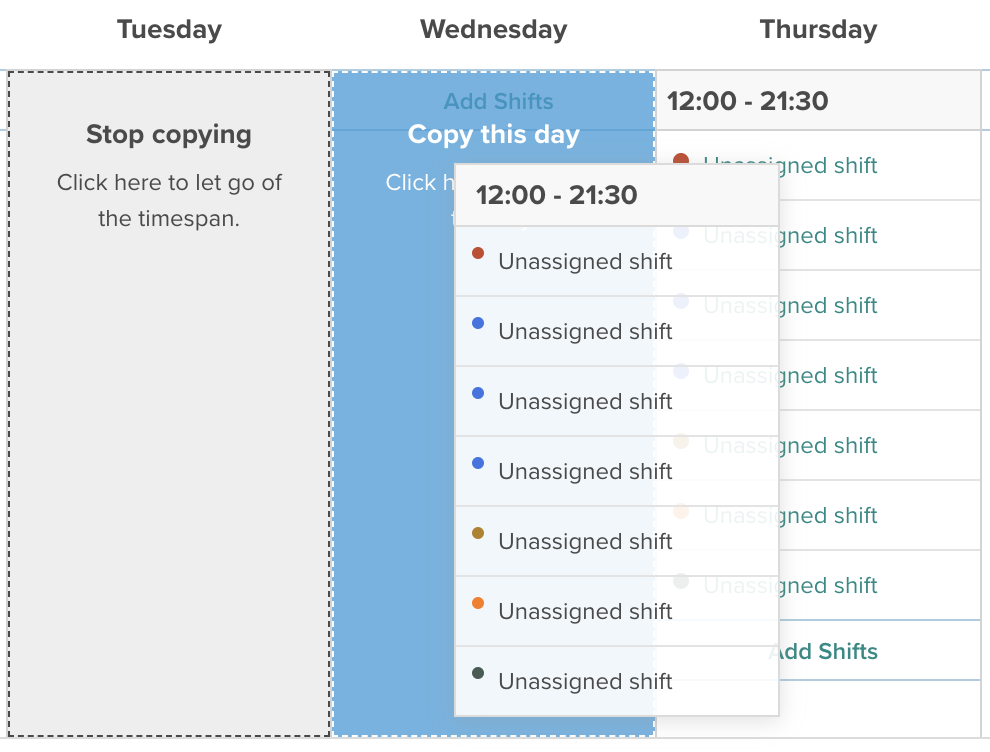Image resolution: width=990 pixels, height=752 pixels.
Task: Click the red dot on Thursday's first shift
Action: [682, 160]
